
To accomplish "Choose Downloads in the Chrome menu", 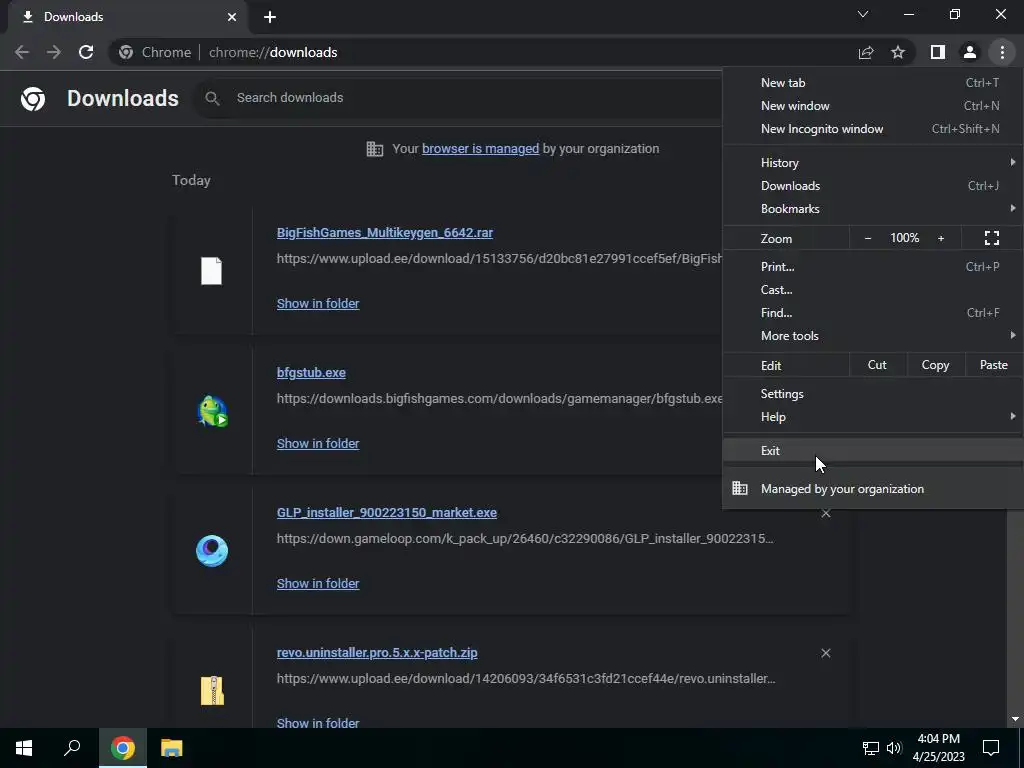I will [x=872, y=185].
